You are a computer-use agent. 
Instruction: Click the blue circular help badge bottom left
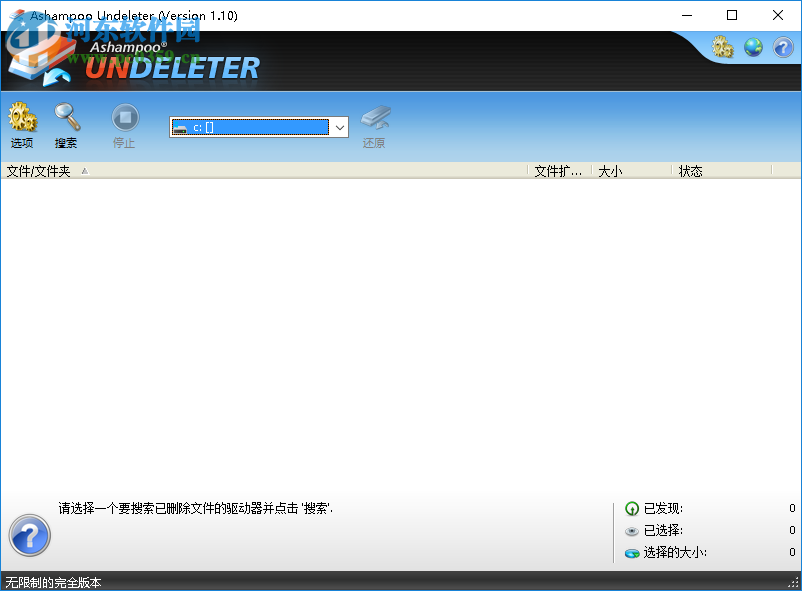point(29,536)
